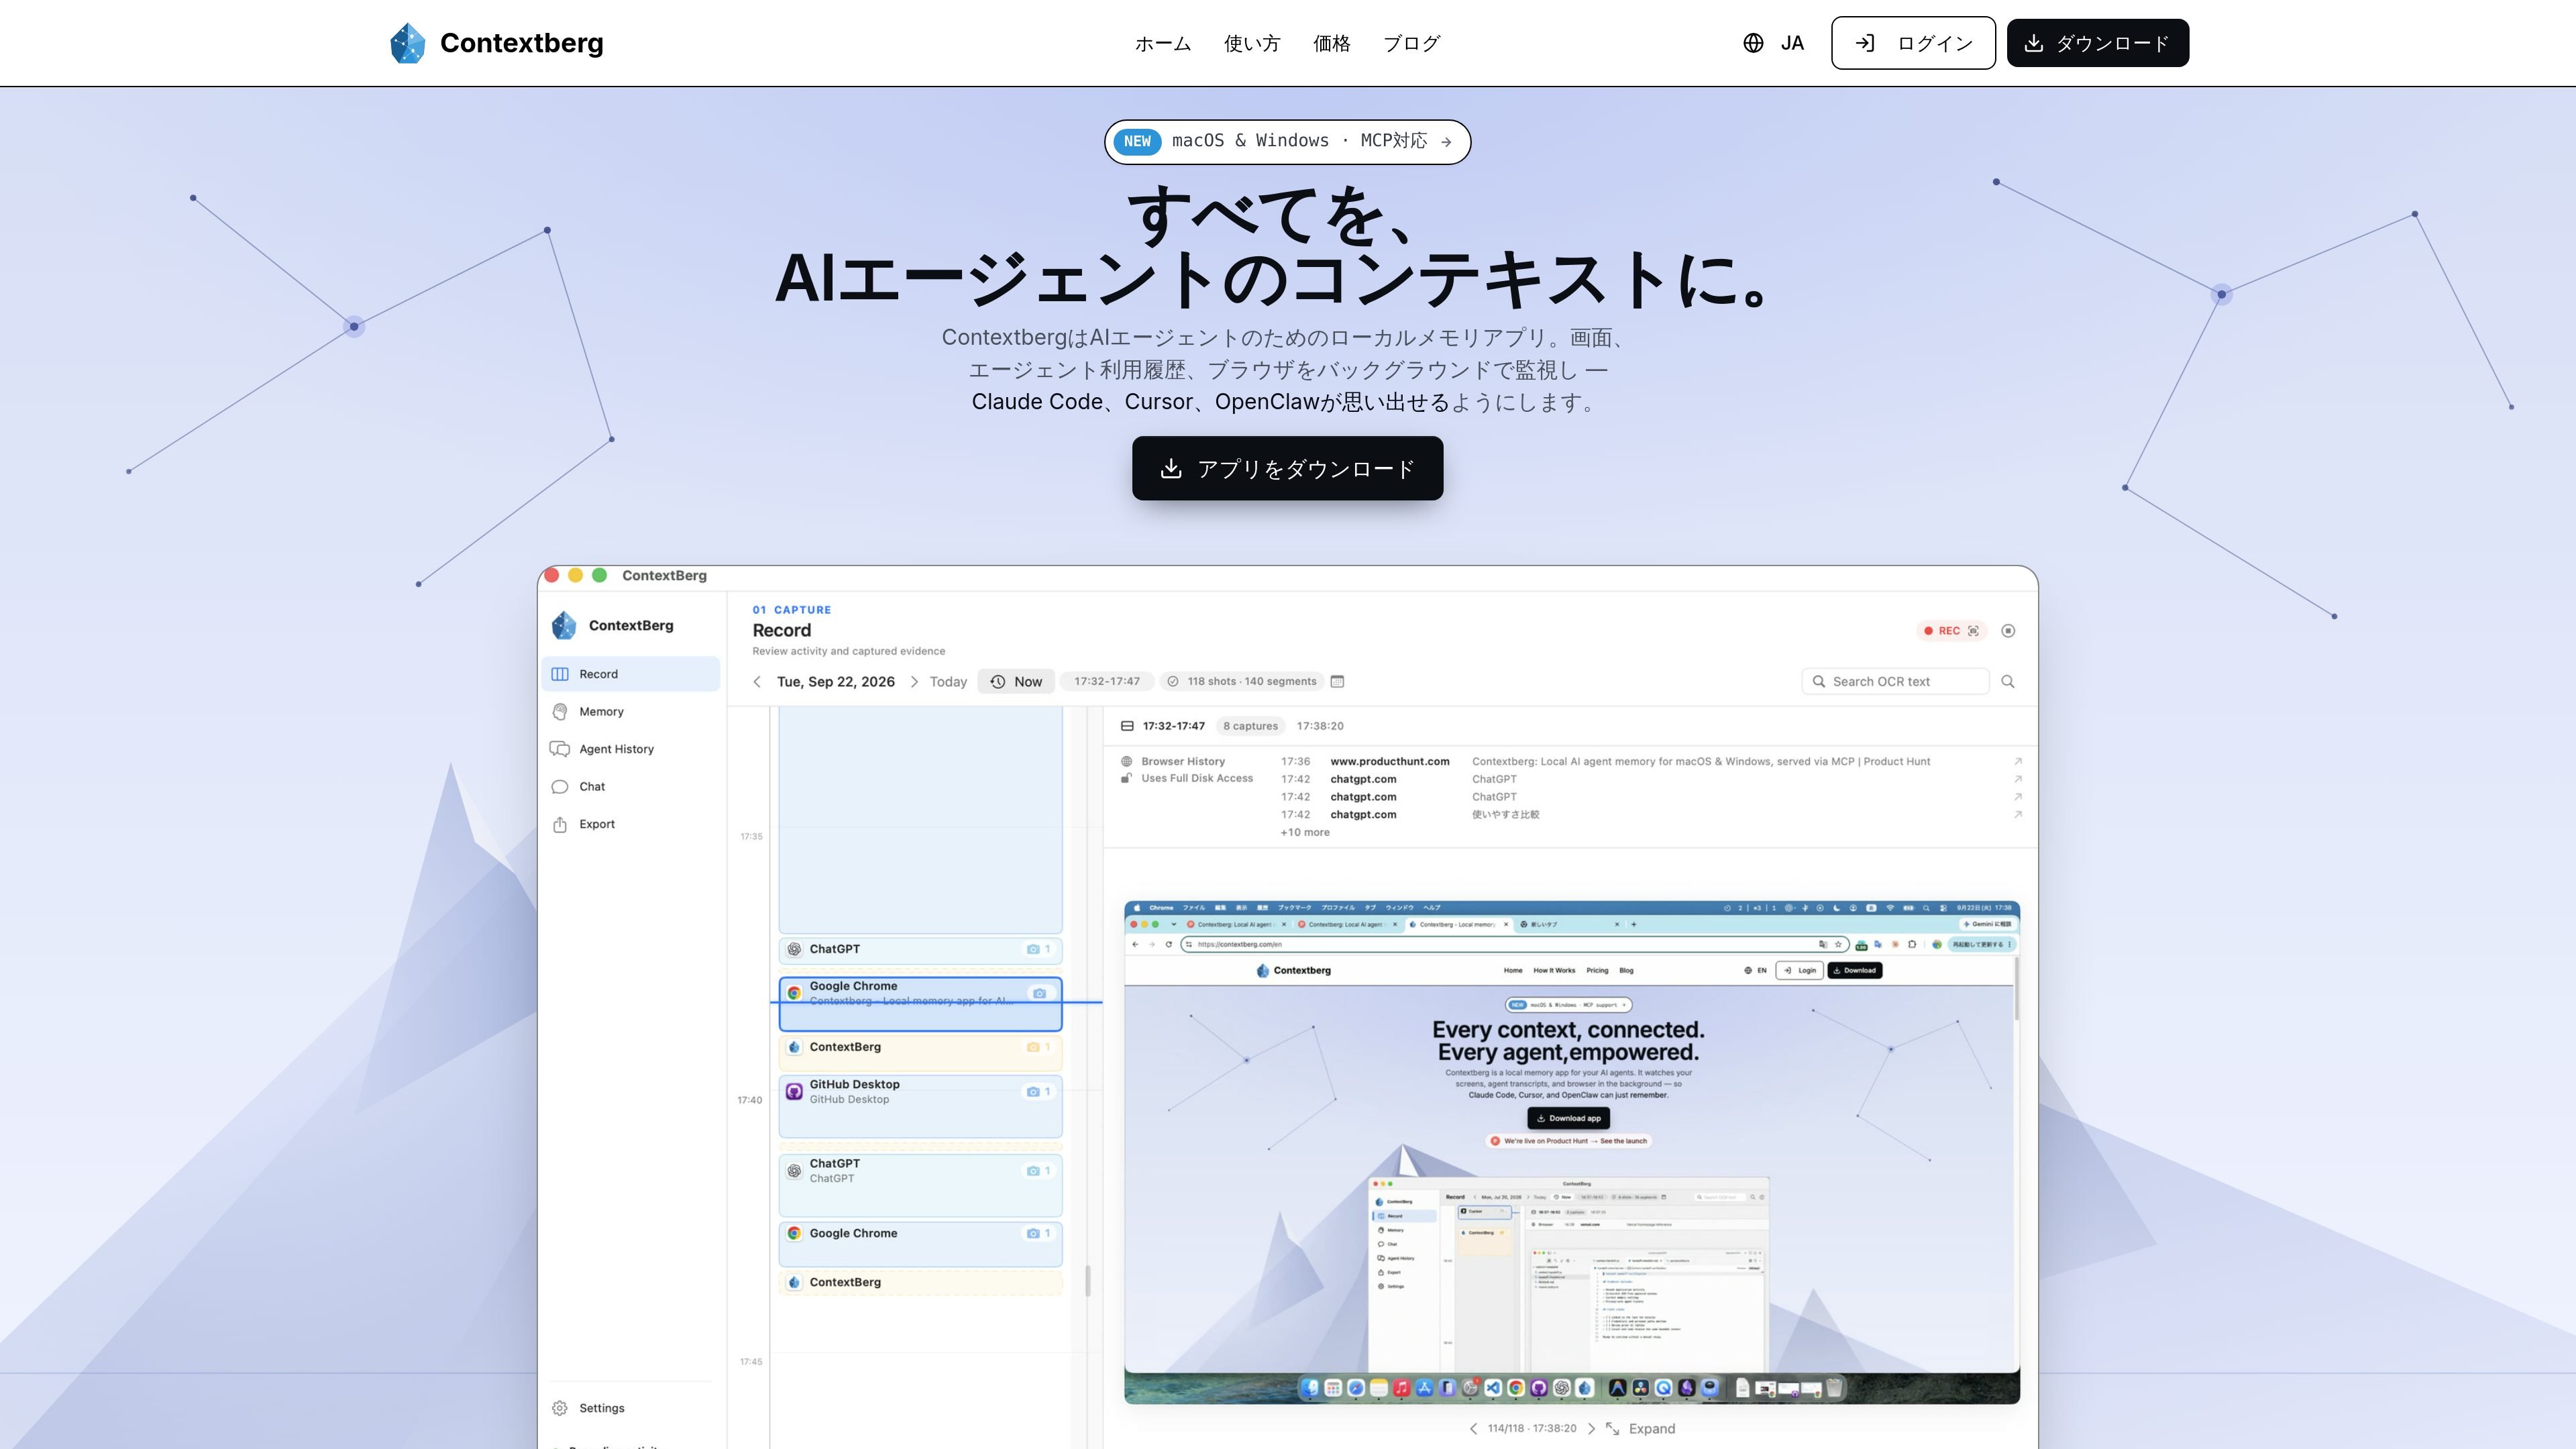Click the NEW macOS & Windows MCP対応 badge
Viewport: 2576px width, 1449px height.
[x=1287, y=141]
